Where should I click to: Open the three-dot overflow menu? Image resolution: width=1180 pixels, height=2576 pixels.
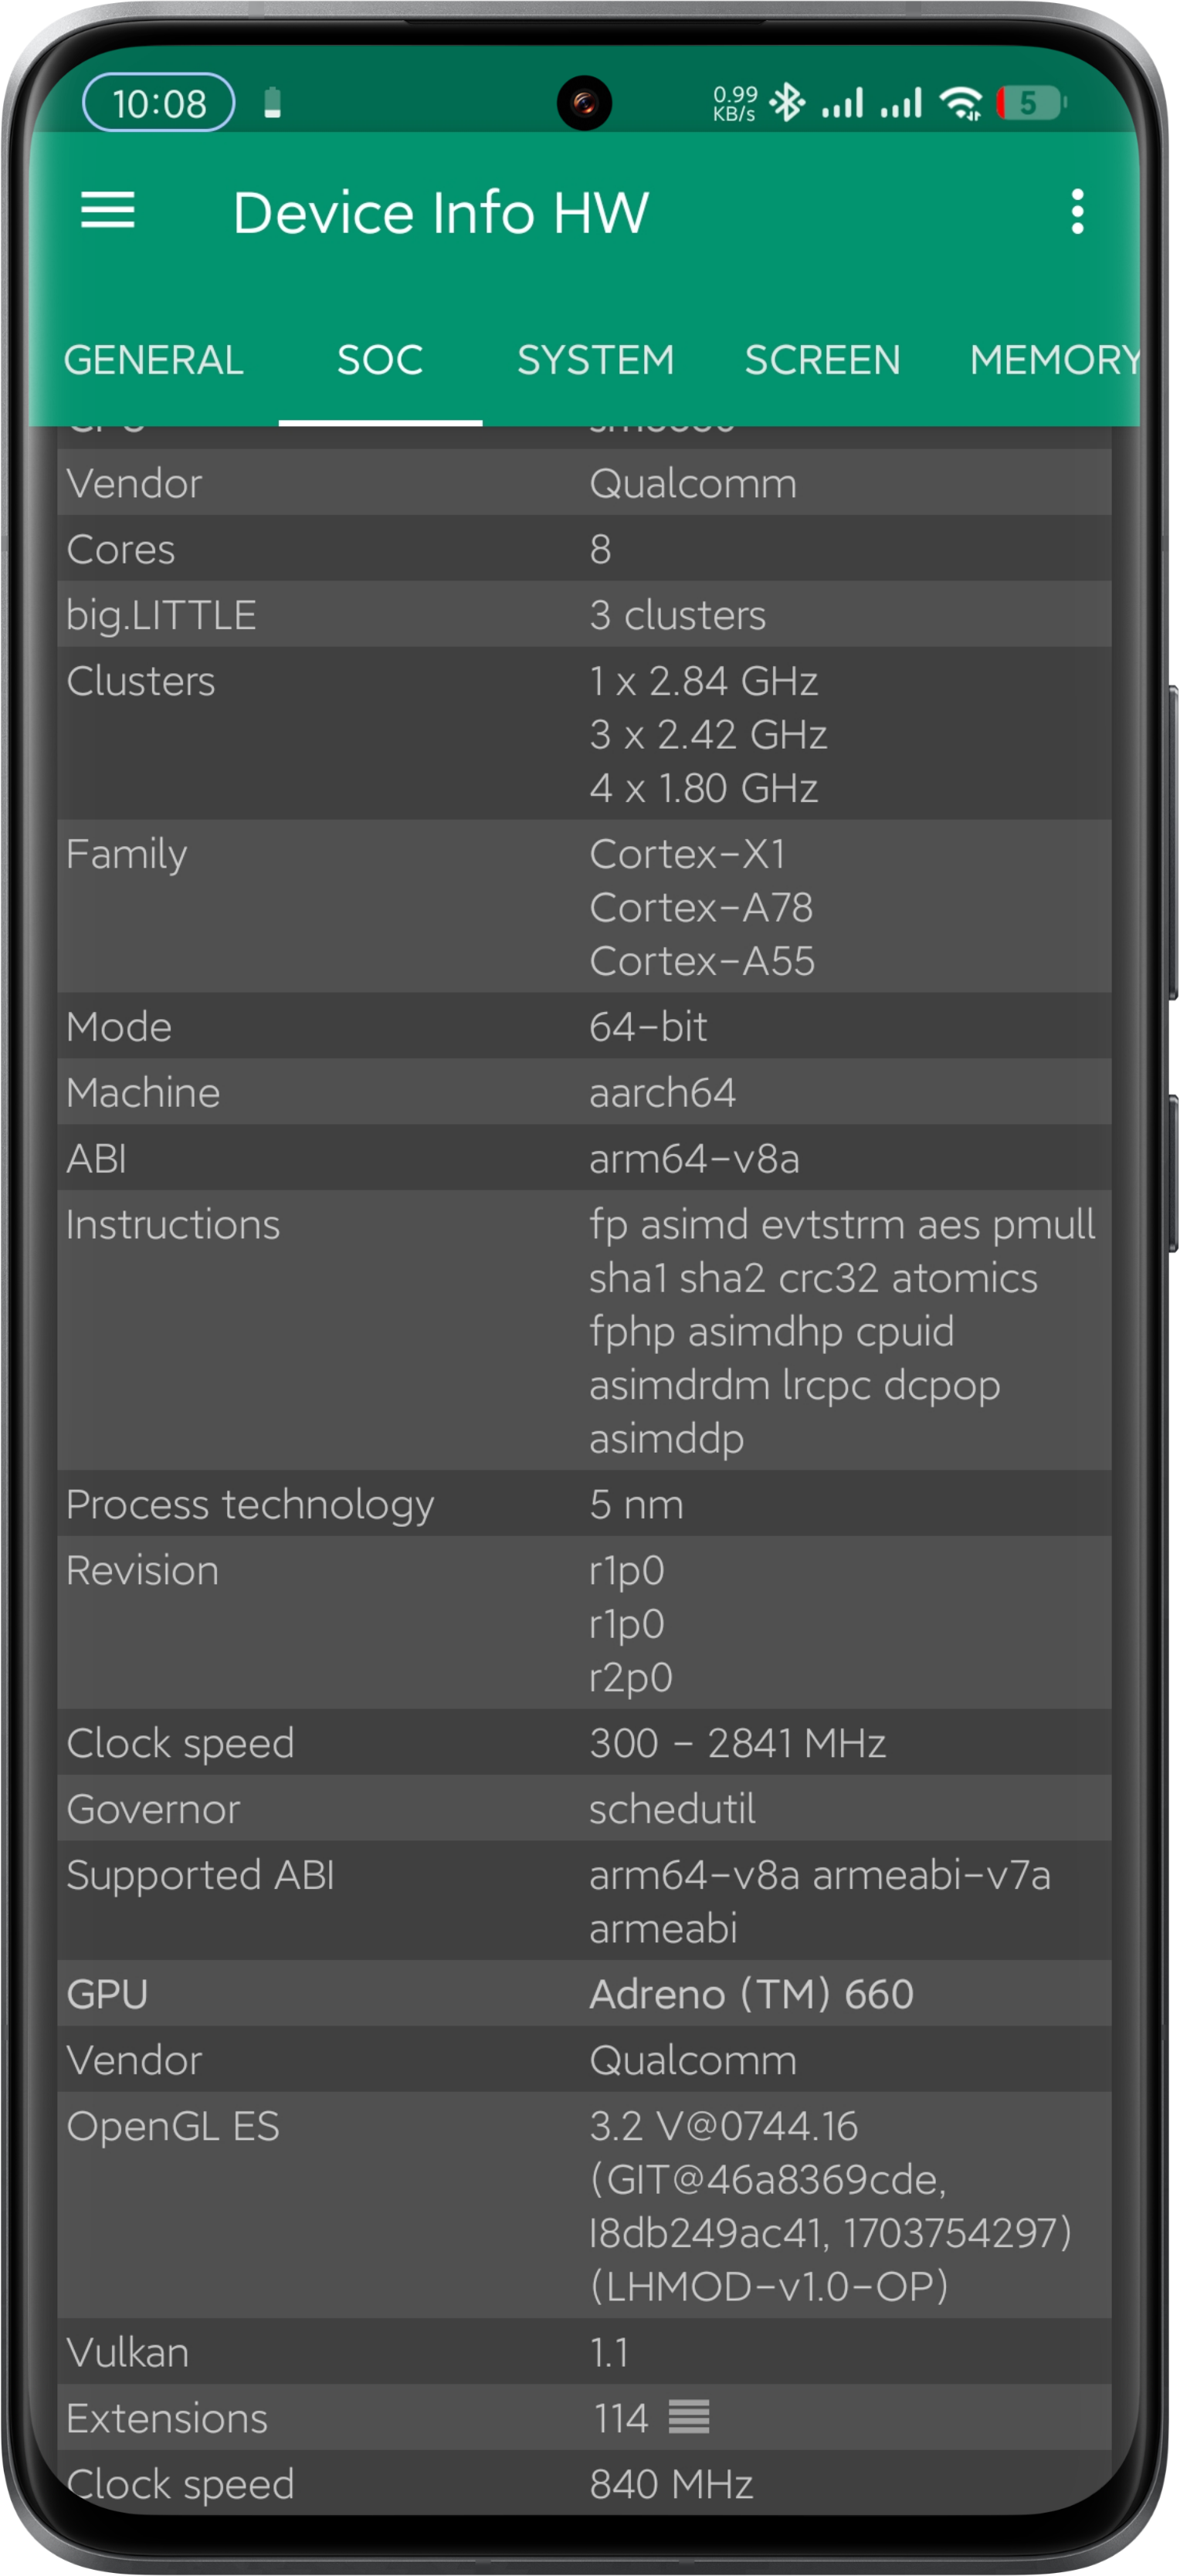tap(1076, 212)
